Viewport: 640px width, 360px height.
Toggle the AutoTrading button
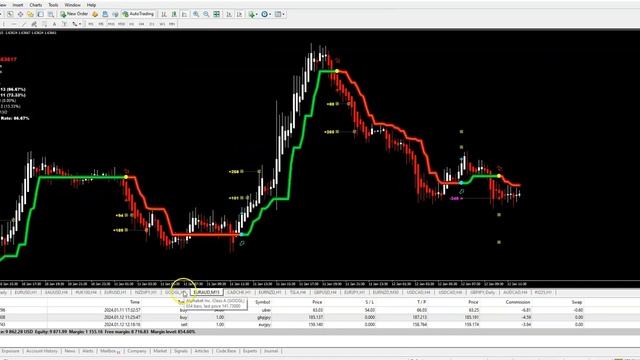(138, 14)
